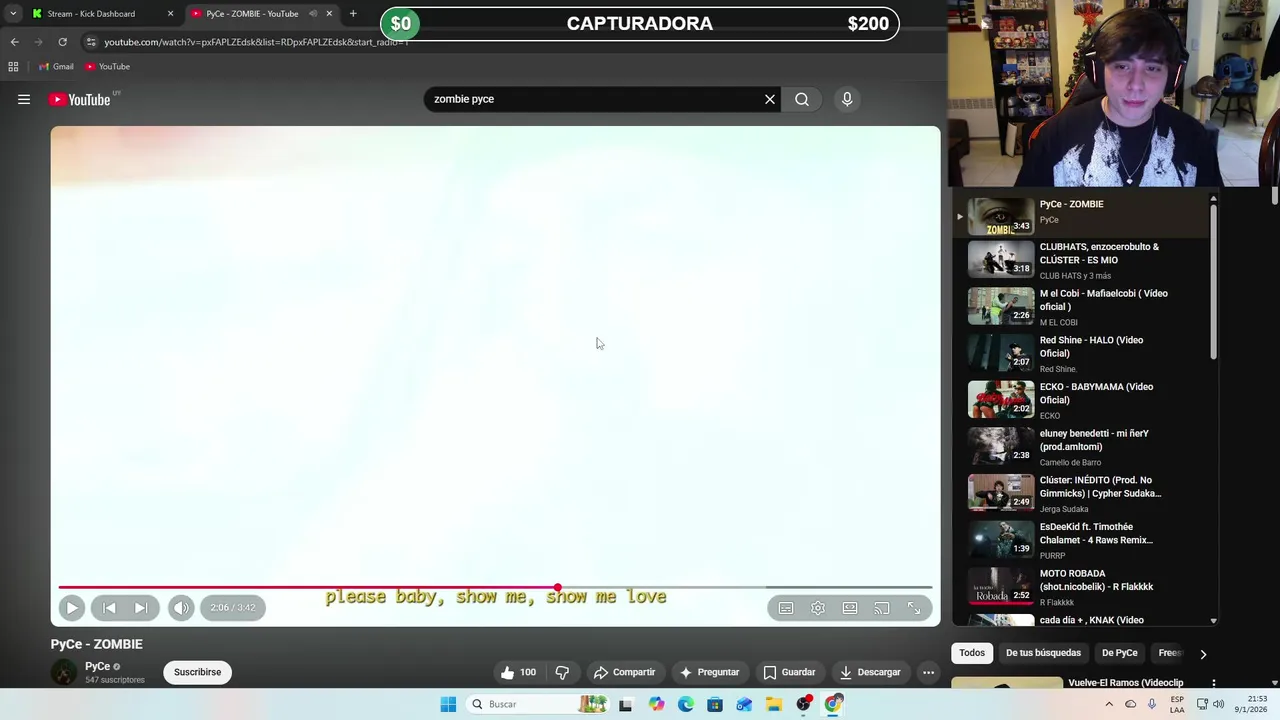This screenshot has height=720, width=1280.
Task: Go to YouTube home via logo
Action: (x=79, y=99)
